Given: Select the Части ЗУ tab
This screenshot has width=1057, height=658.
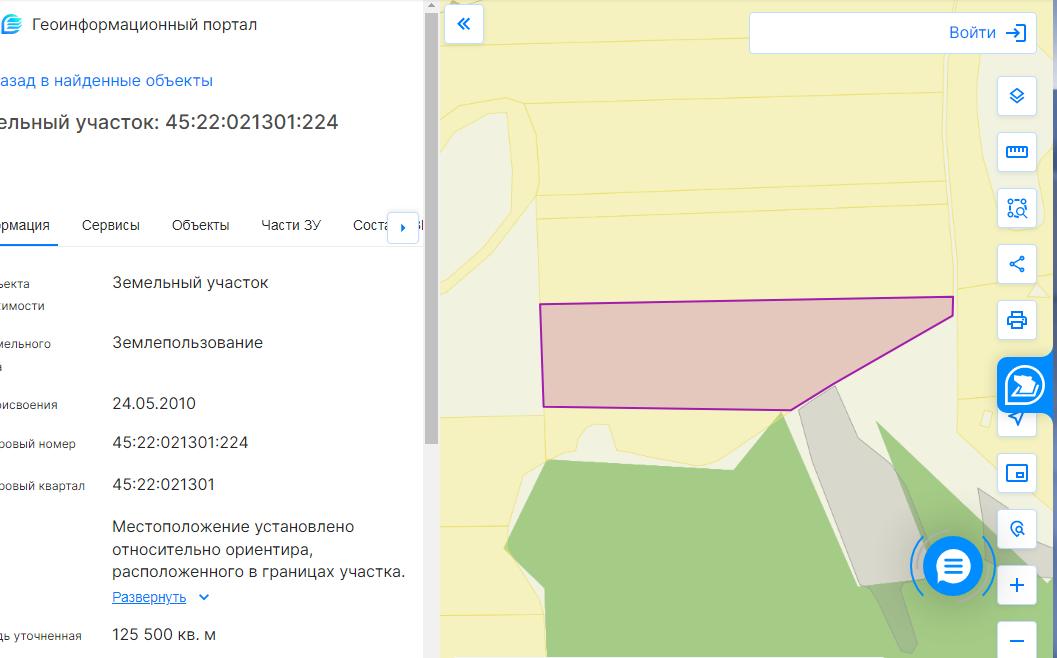Looking at the screenshot, I should (291, 225).
